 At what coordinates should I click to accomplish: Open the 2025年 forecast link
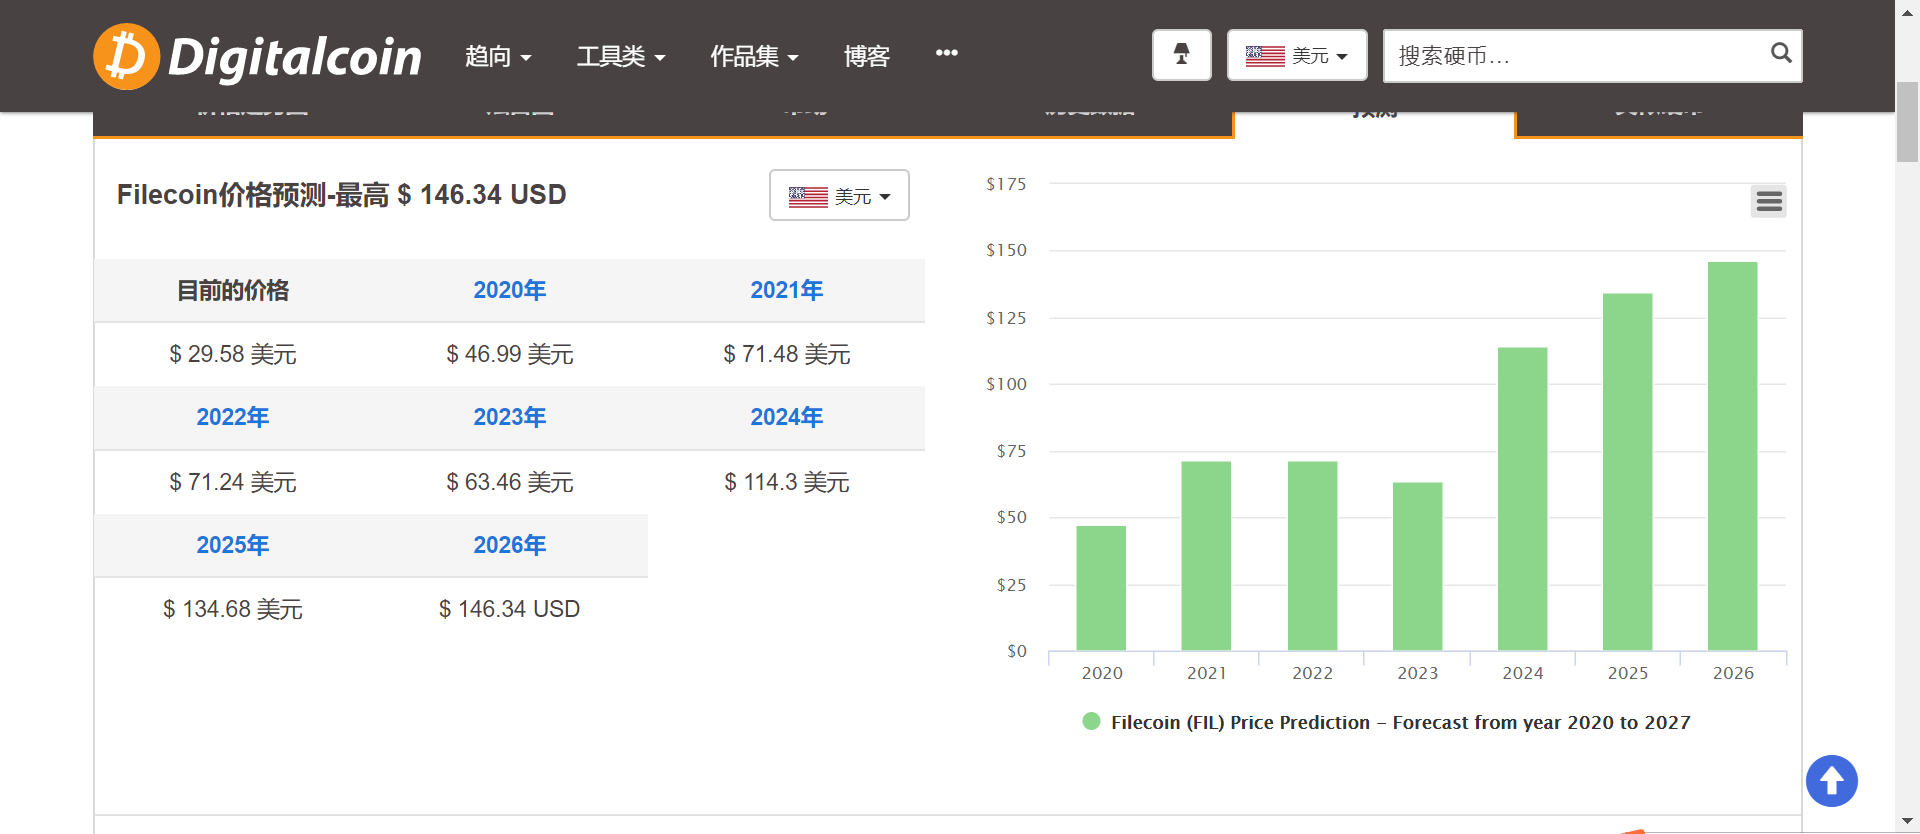233,545
